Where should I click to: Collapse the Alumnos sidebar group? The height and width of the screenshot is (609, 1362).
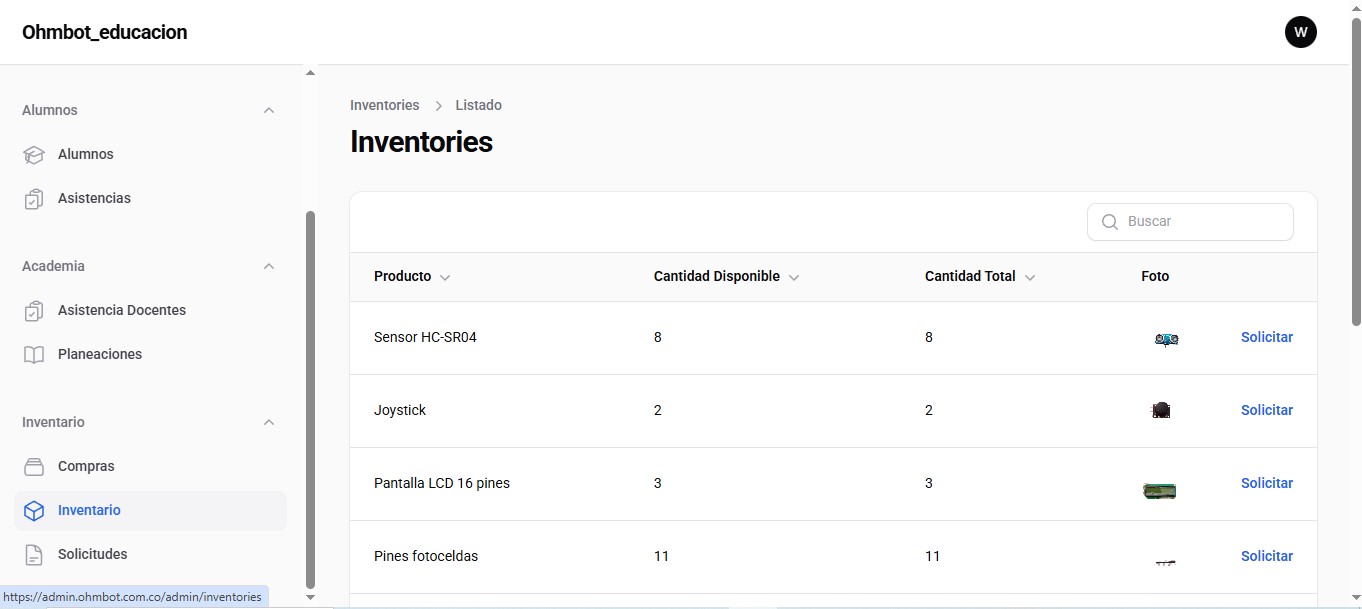[268, 110]
